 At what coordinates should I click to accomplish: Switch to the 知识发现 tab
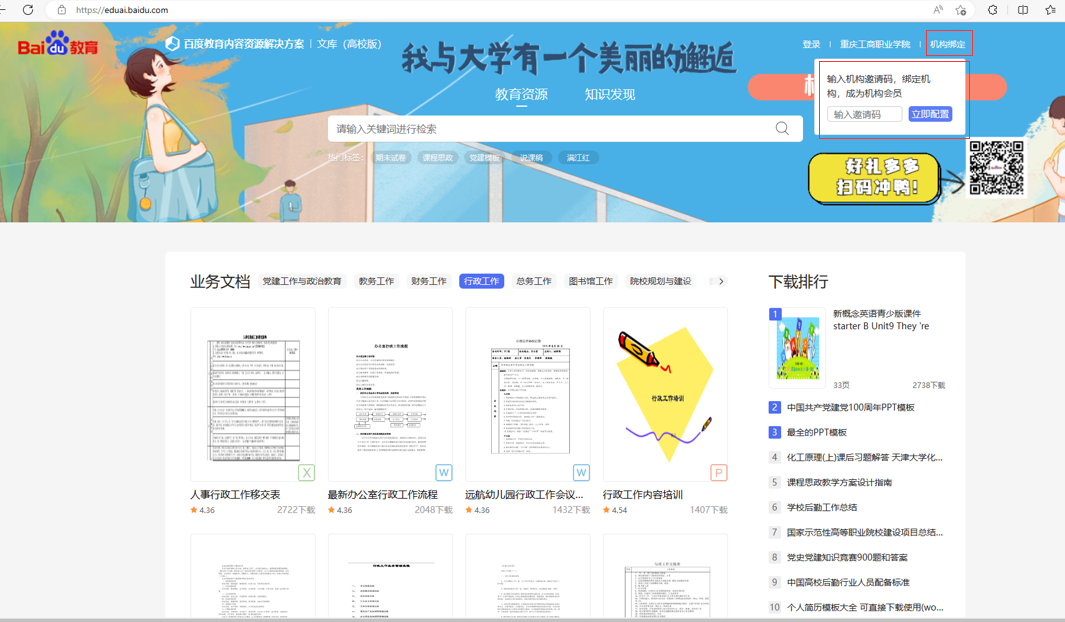(610, 95)
